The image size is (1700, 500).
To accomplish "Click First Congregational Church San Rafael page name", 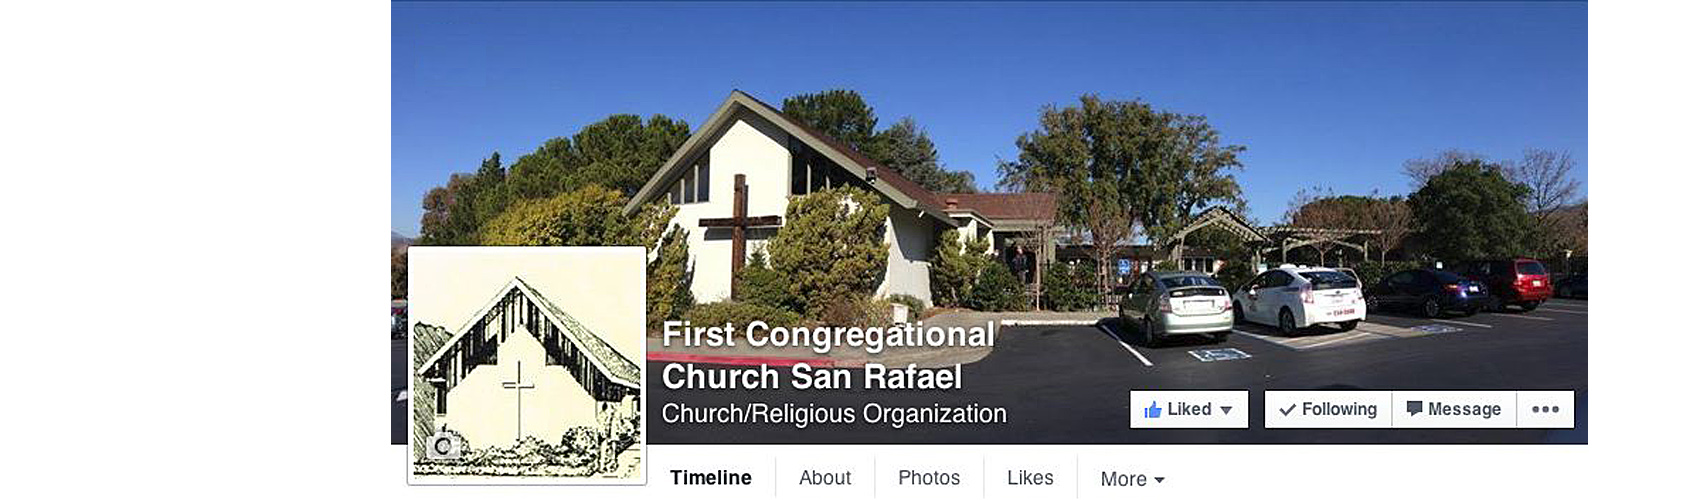I will point(829,355).
